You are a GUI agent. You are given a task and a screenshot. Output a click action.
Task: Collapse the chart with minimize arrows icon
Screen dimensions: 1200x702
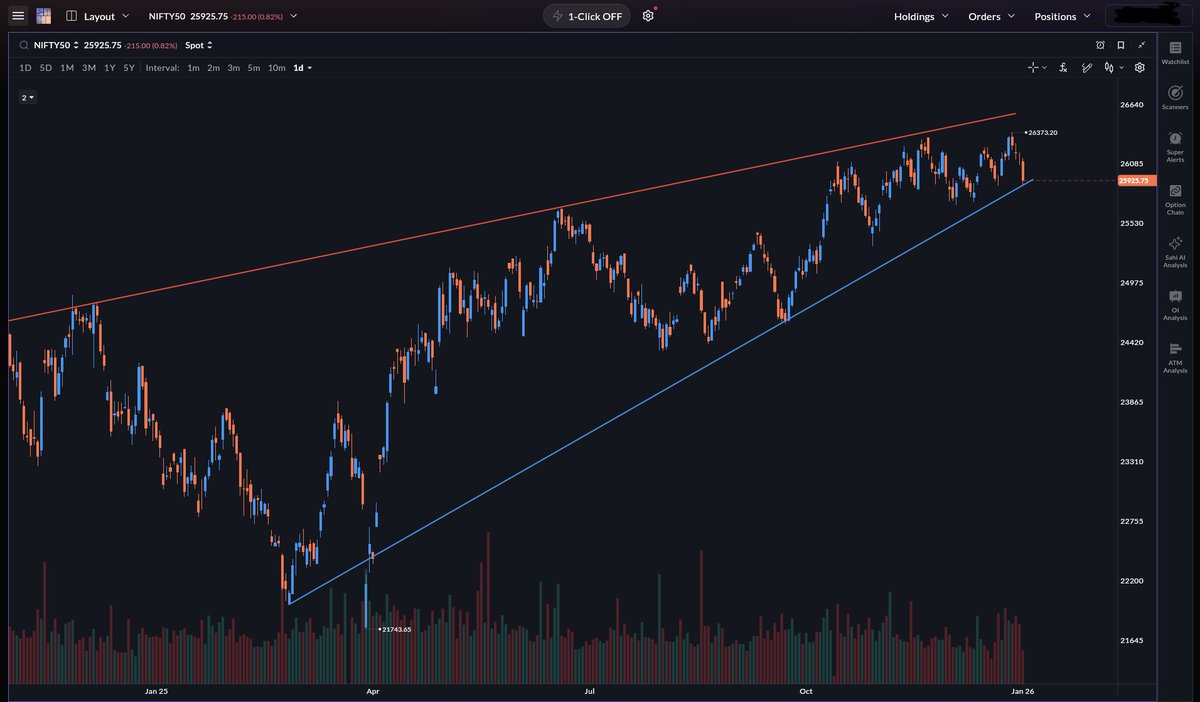point(1141,45)
